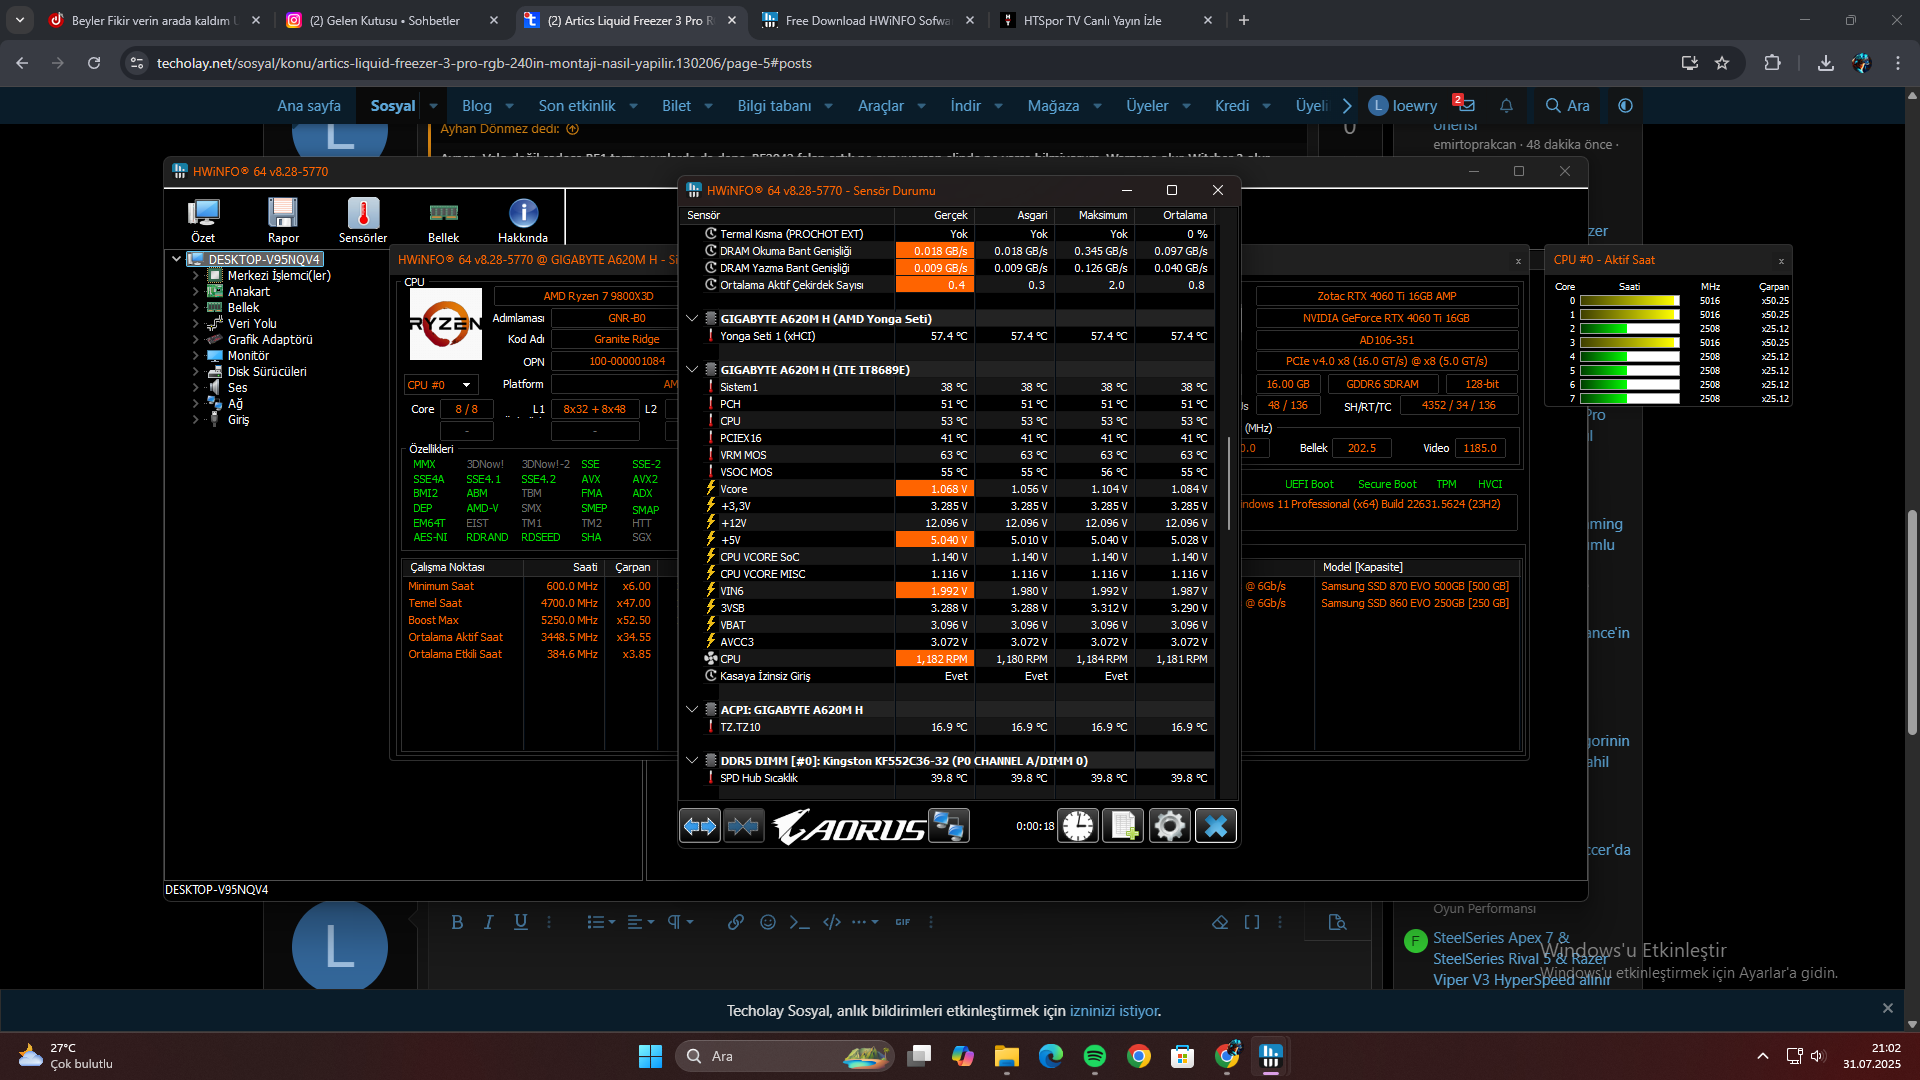This screenshot has height=1080, width=1920.
Task: Open the Sensörler thermometer icon
Action: pos(363,220)
